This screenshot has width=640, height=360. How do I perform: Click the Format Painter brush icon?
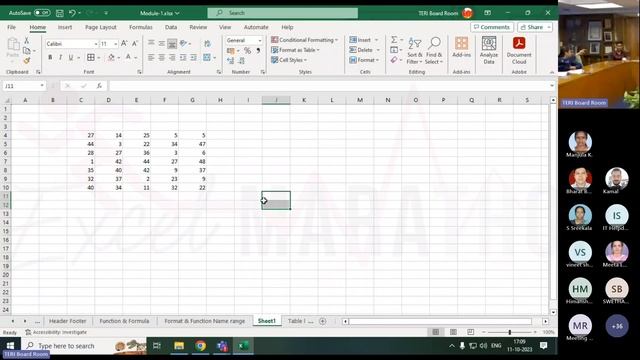point(27,60)
